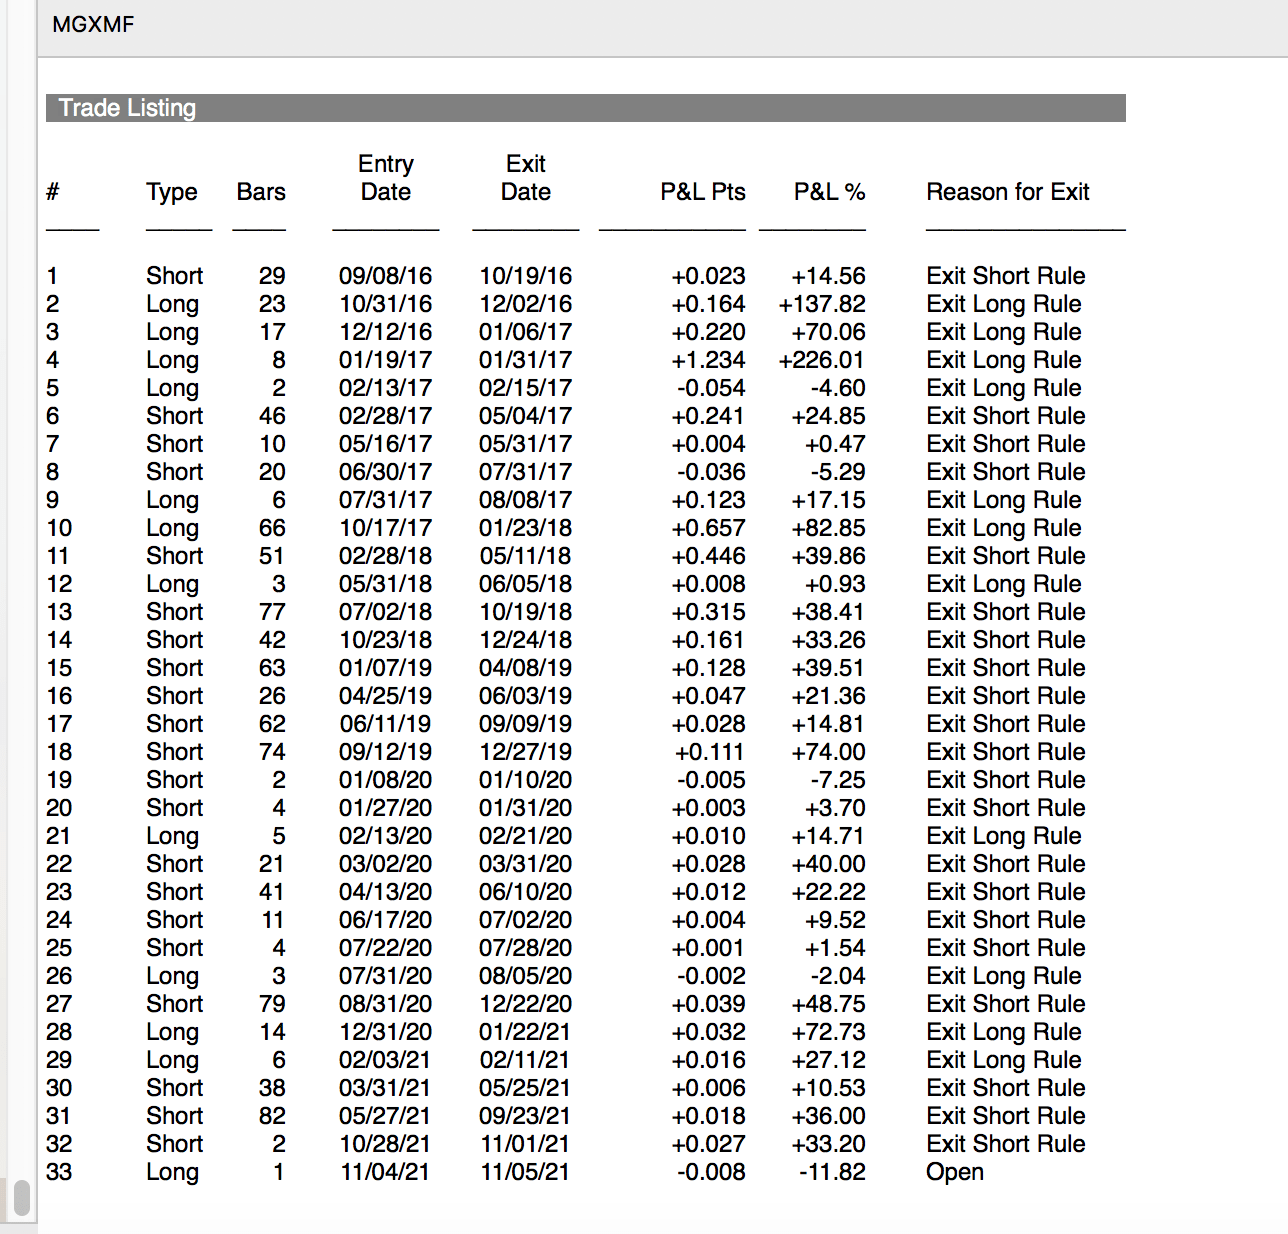Click the vertical scrollbar thumb at left edge
This screenshot has height=1234, width=1288.
click(x=21, y=1198)
